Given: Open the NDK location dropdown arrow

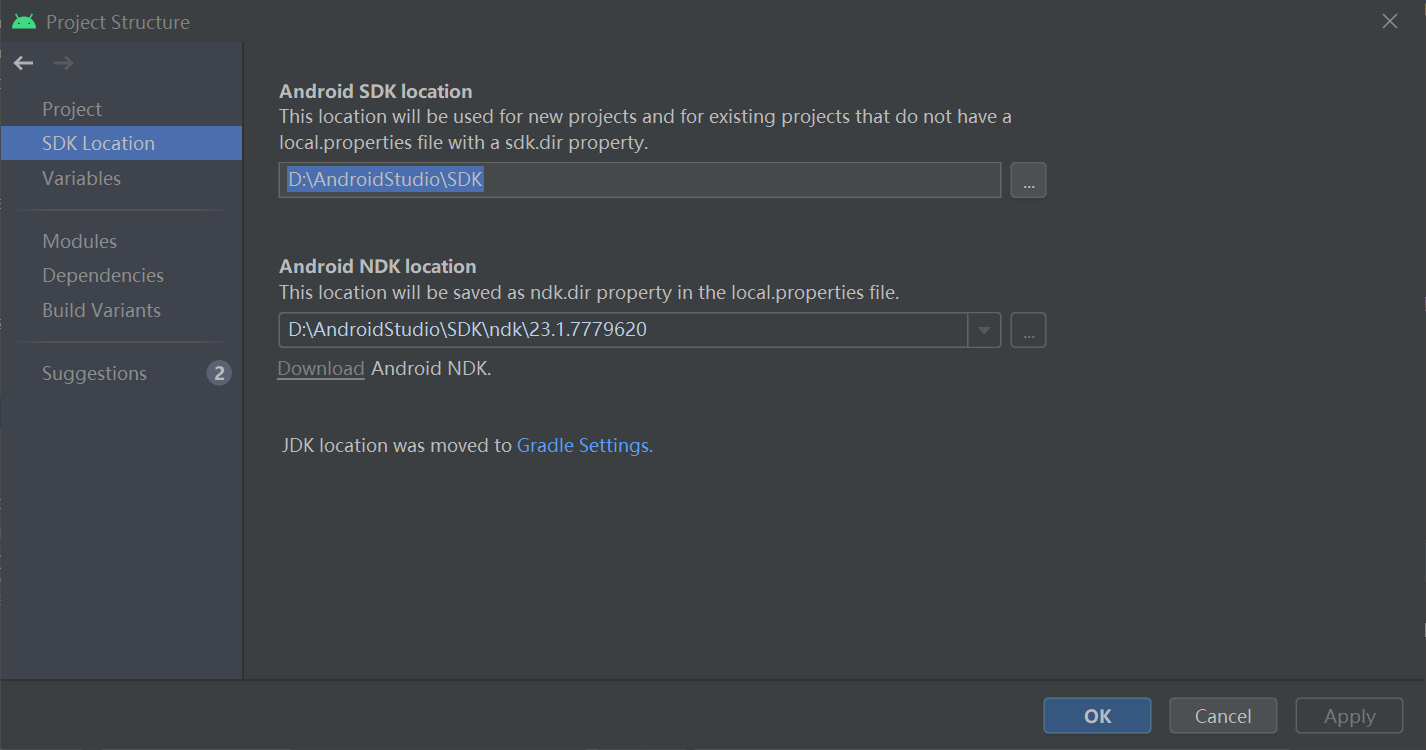Looking at the screenshot, I should (x=984, y=329).
